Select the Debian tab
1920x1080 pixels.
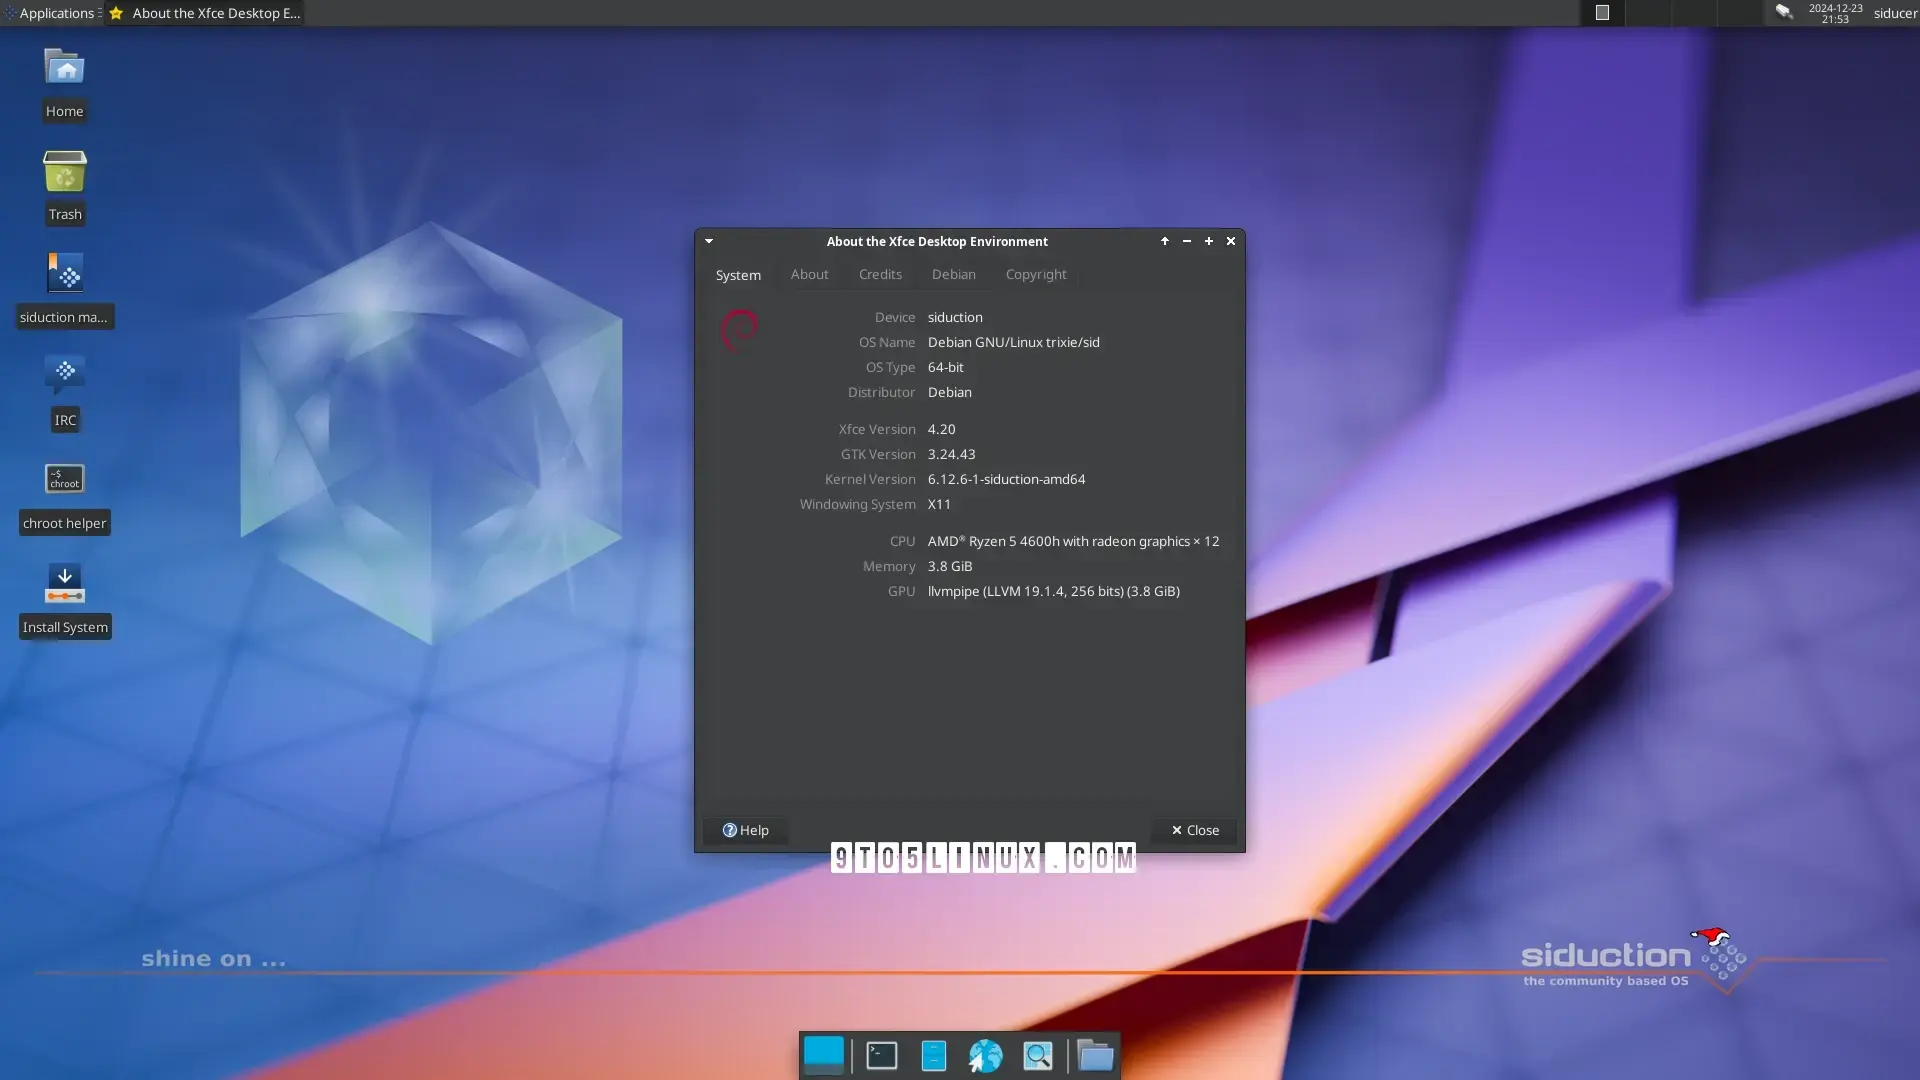coord(953,274)
